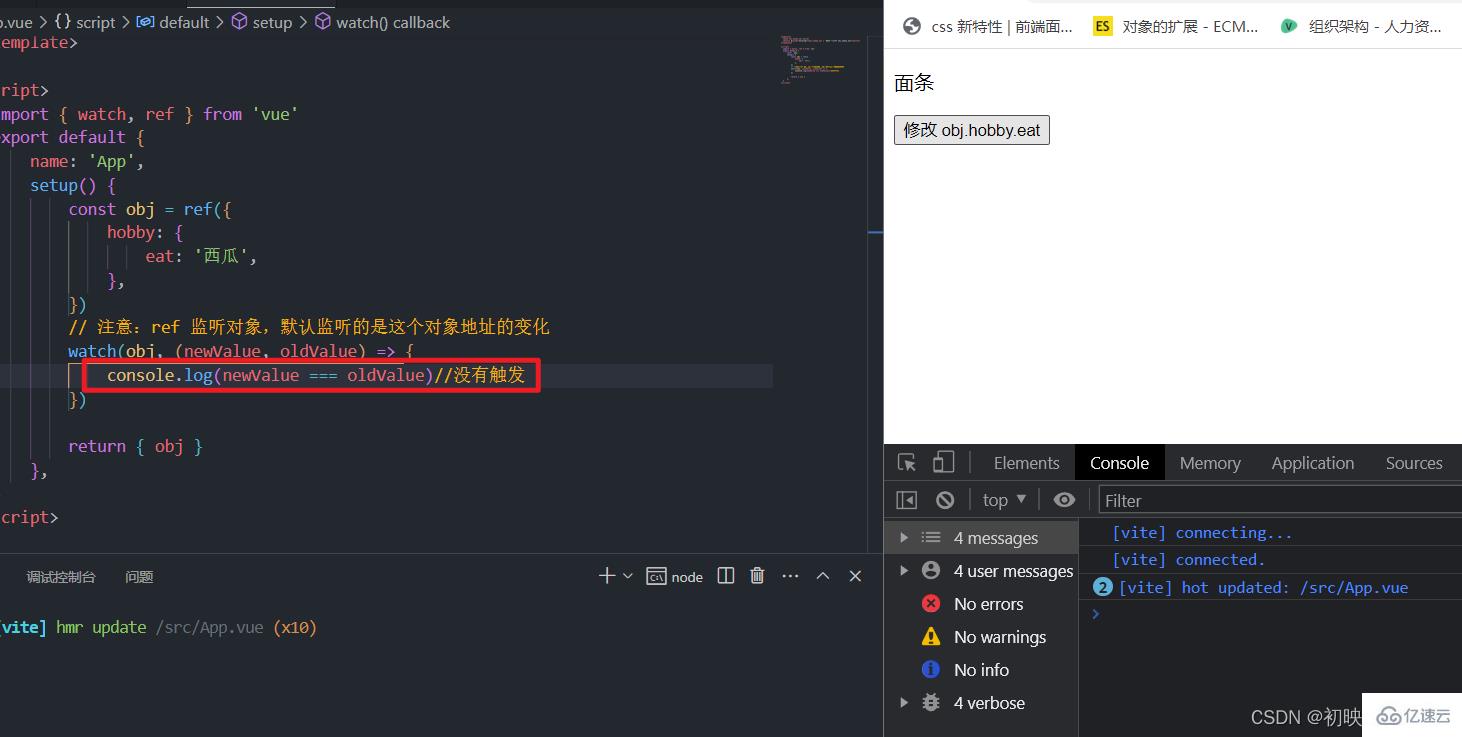Select the inspect element tool in DevTools

click(x=906, y=461)
